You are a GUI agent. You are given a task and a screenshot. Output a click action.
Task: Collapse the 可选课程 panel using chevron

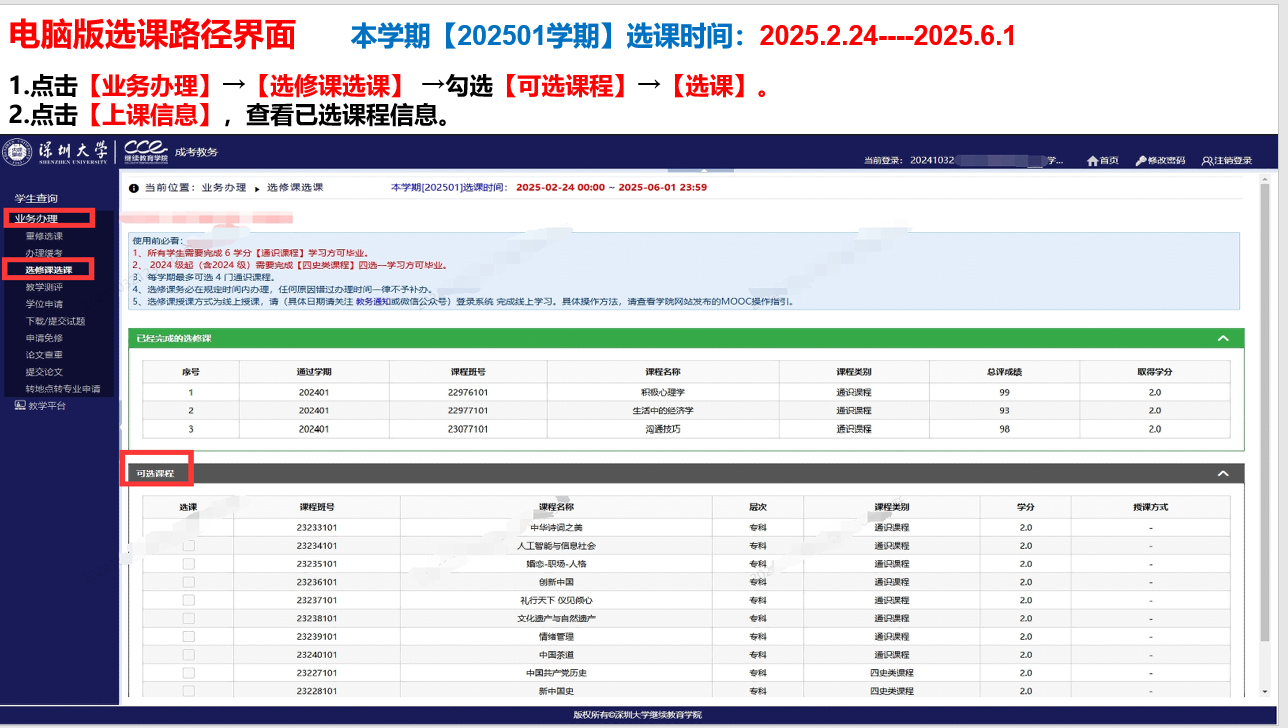point(1222,473)
